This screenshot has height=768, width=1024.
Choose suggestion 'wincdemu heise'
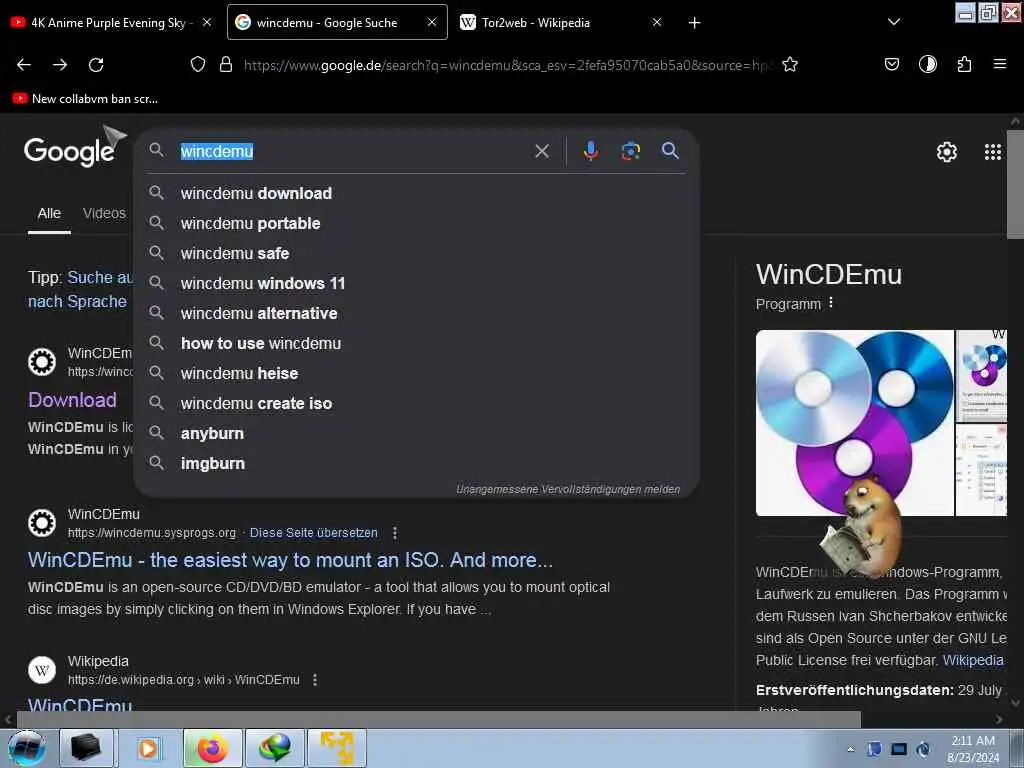[x=416, y=374]
